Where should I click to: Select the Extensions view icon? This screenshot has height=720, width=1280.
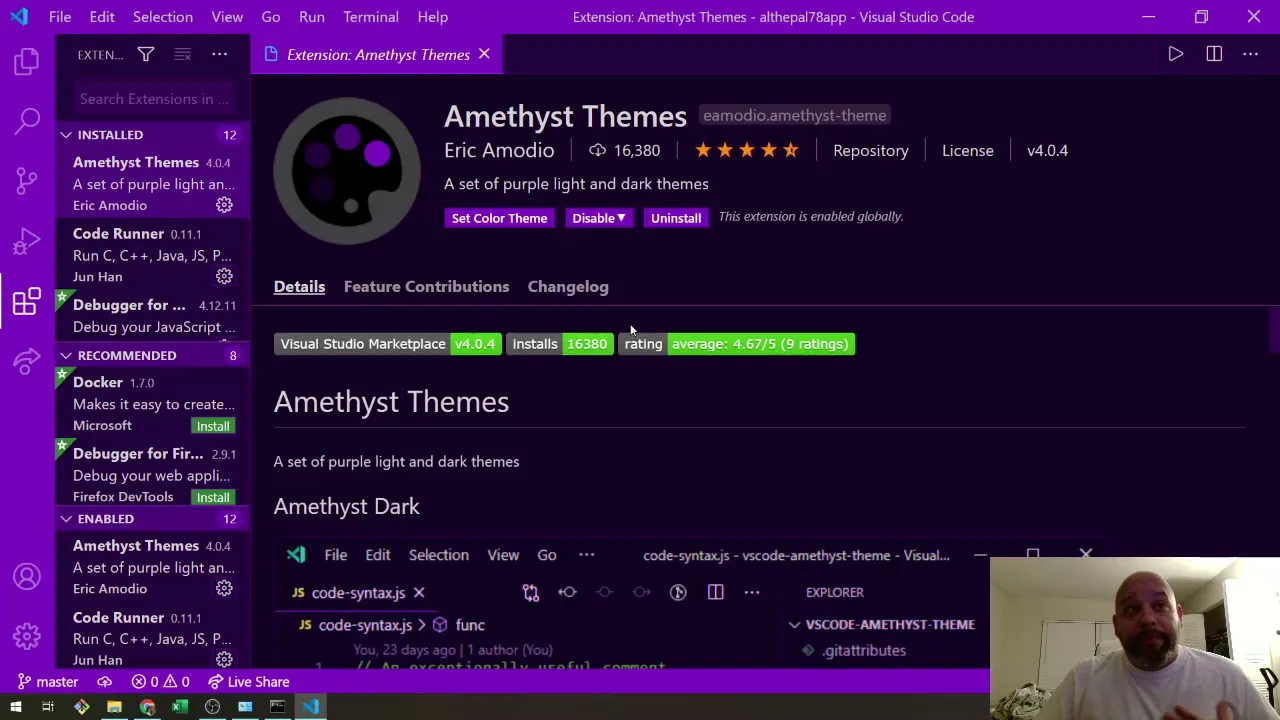27,301
